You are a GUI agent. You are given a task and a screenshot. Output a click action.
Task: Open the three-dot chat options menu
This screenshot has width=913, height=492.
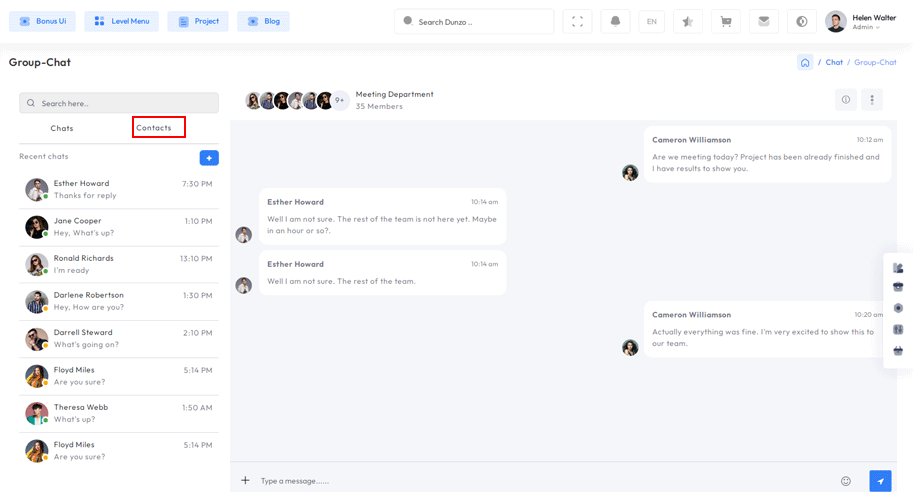(x=872, y=100)
